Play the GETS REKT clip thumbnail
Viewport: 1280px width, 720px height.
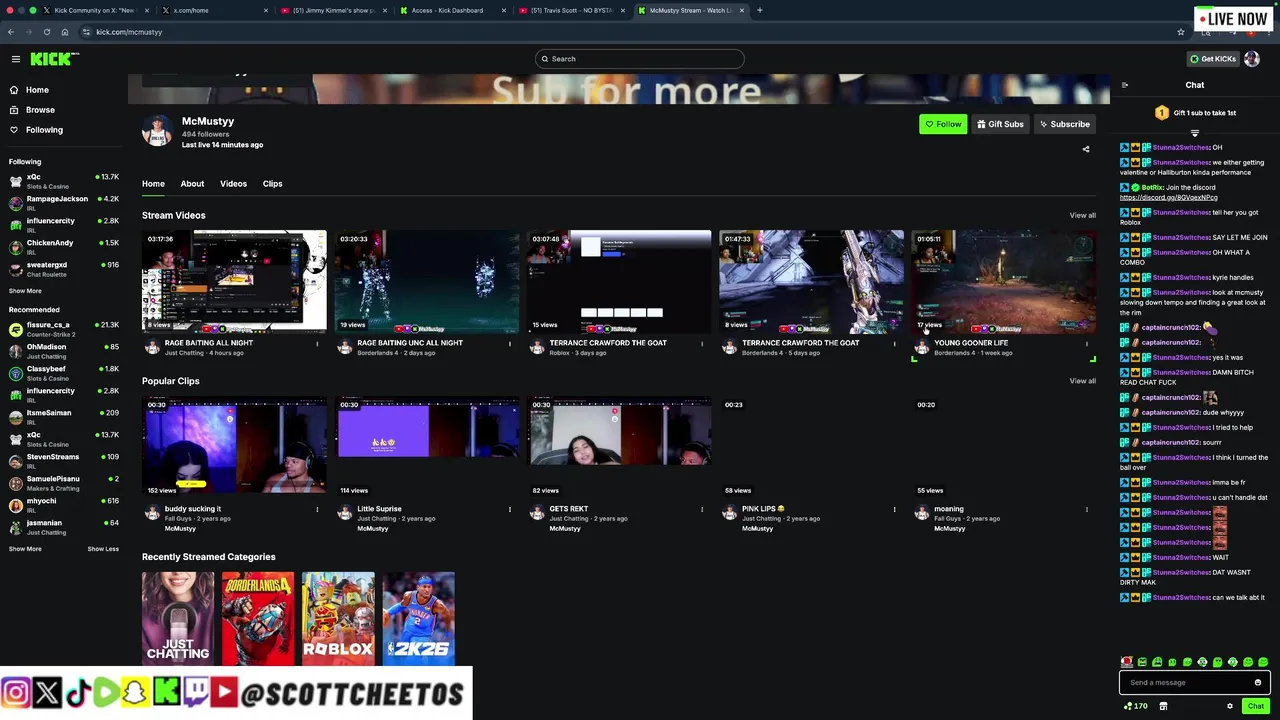[x=620, y=448]
